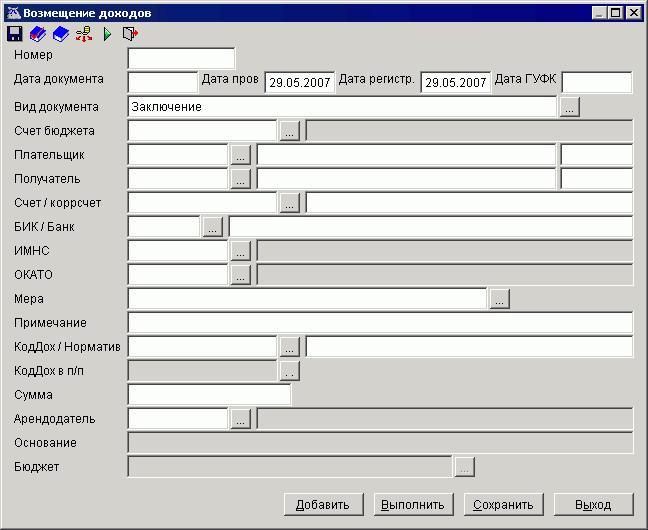
Task: Focus the Сумма input field
Action: coord(209,395)
